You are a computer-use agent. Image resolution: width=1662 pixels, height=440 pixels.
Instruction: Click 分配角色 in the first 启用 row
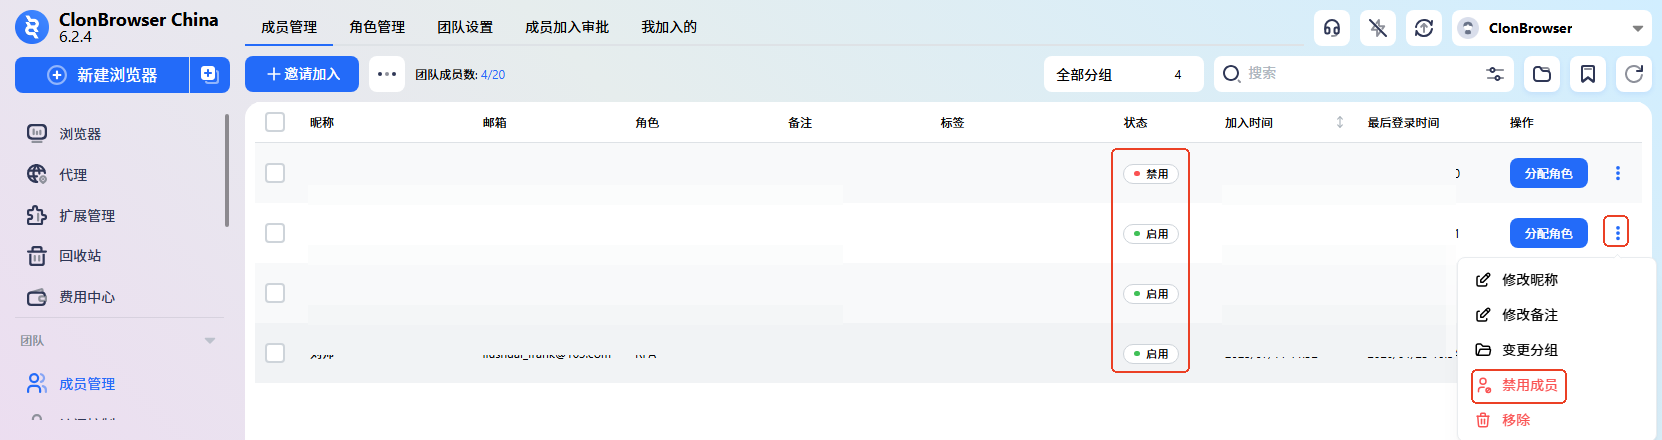[1548, 233]
